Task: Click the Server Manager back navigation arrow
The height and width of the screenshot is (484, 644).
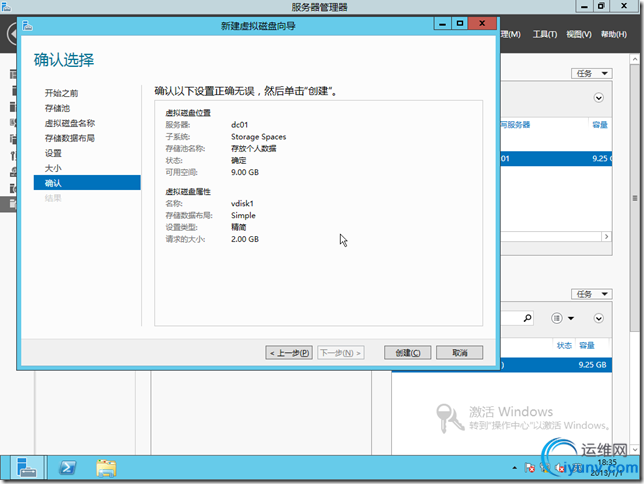Action: [12, 34]
